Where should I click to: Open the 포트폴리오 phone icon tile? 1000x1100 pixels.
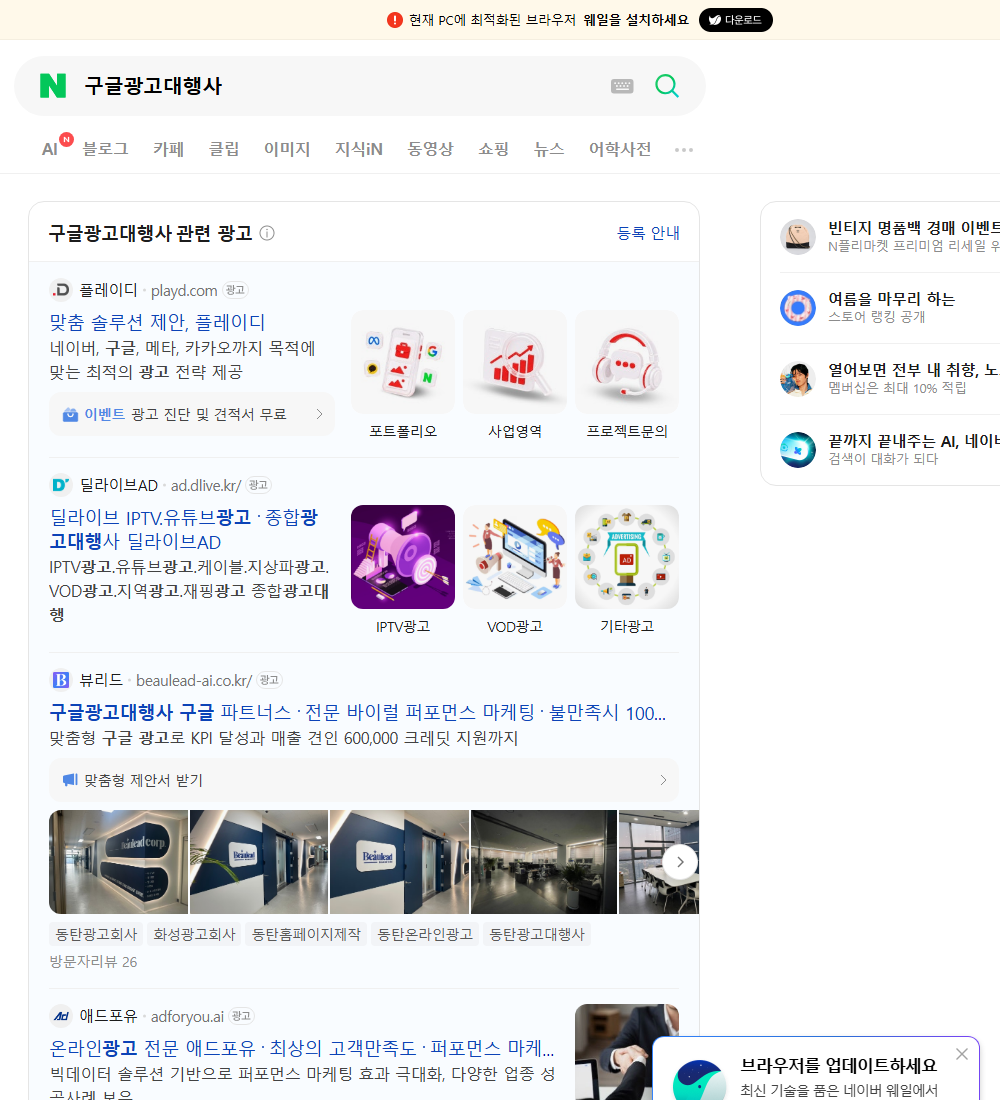[403, 362]
